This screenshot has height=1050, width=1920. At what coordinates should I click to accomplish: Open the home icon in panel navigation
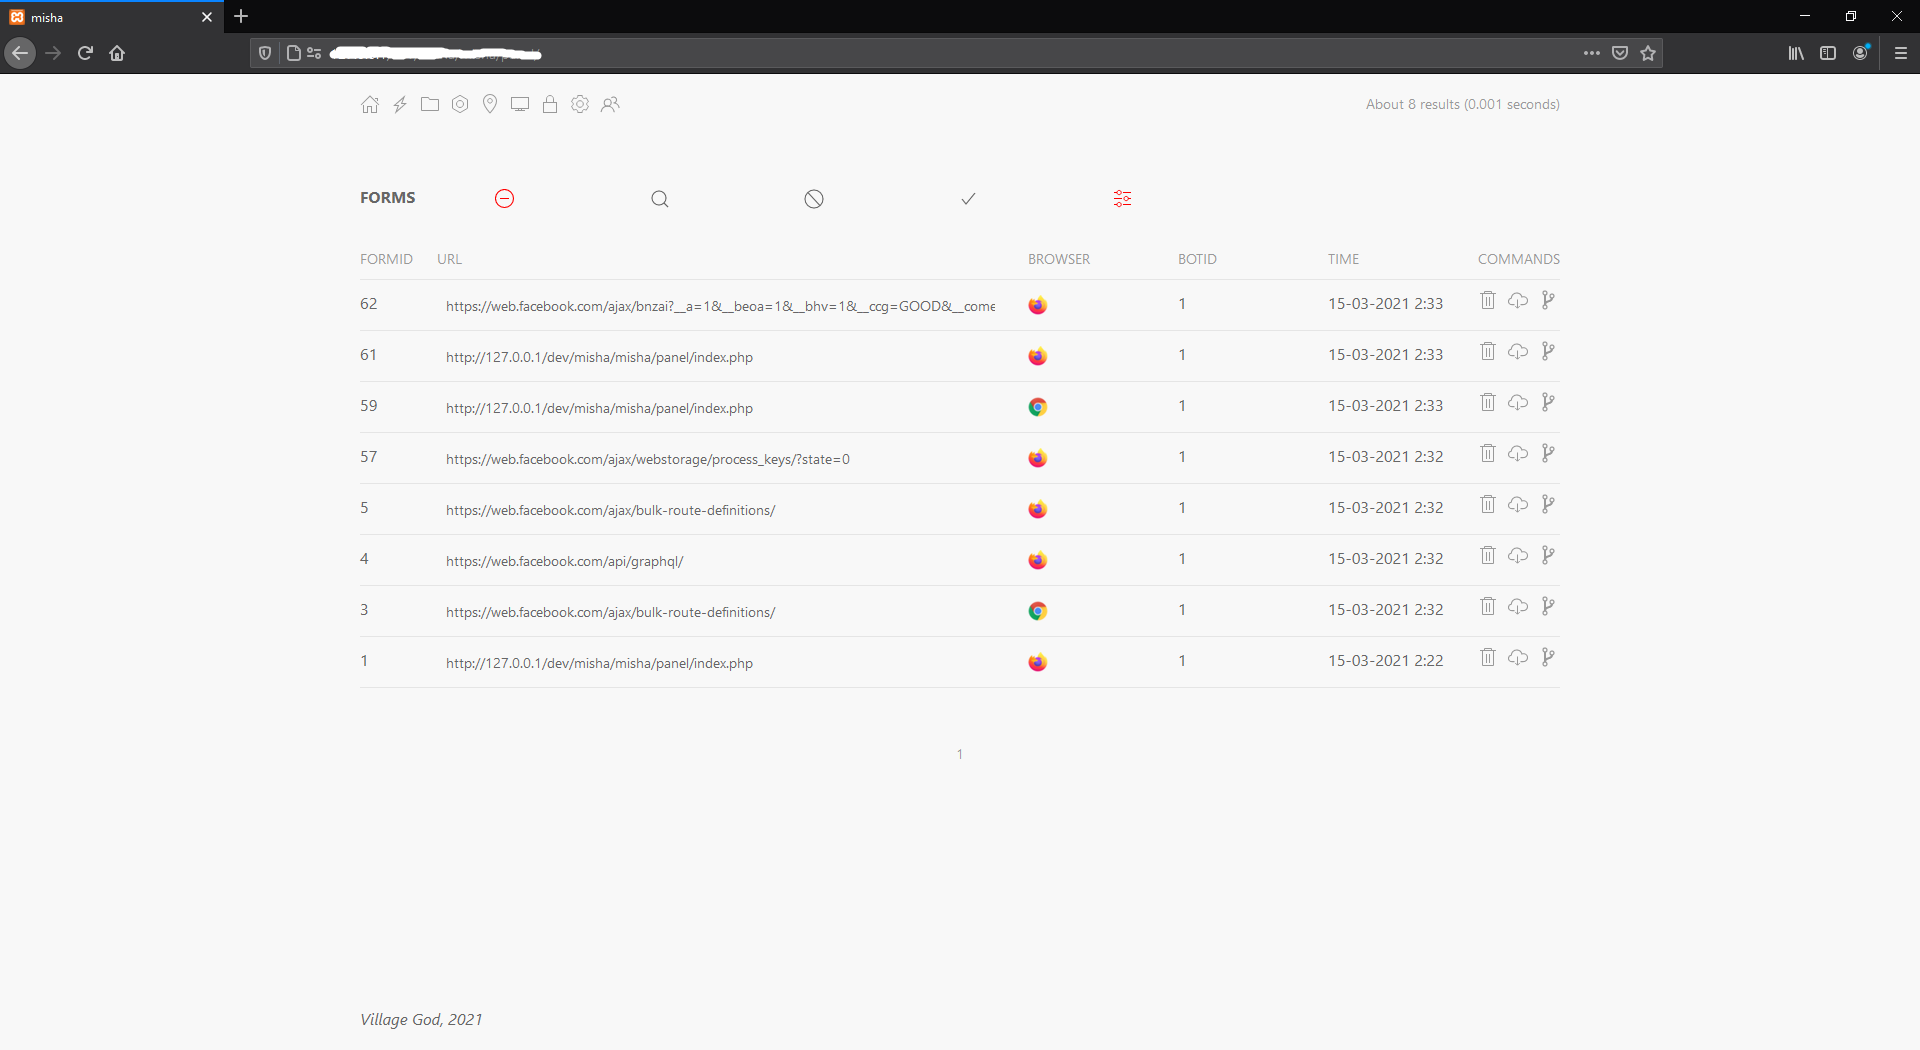coord(370,104)
